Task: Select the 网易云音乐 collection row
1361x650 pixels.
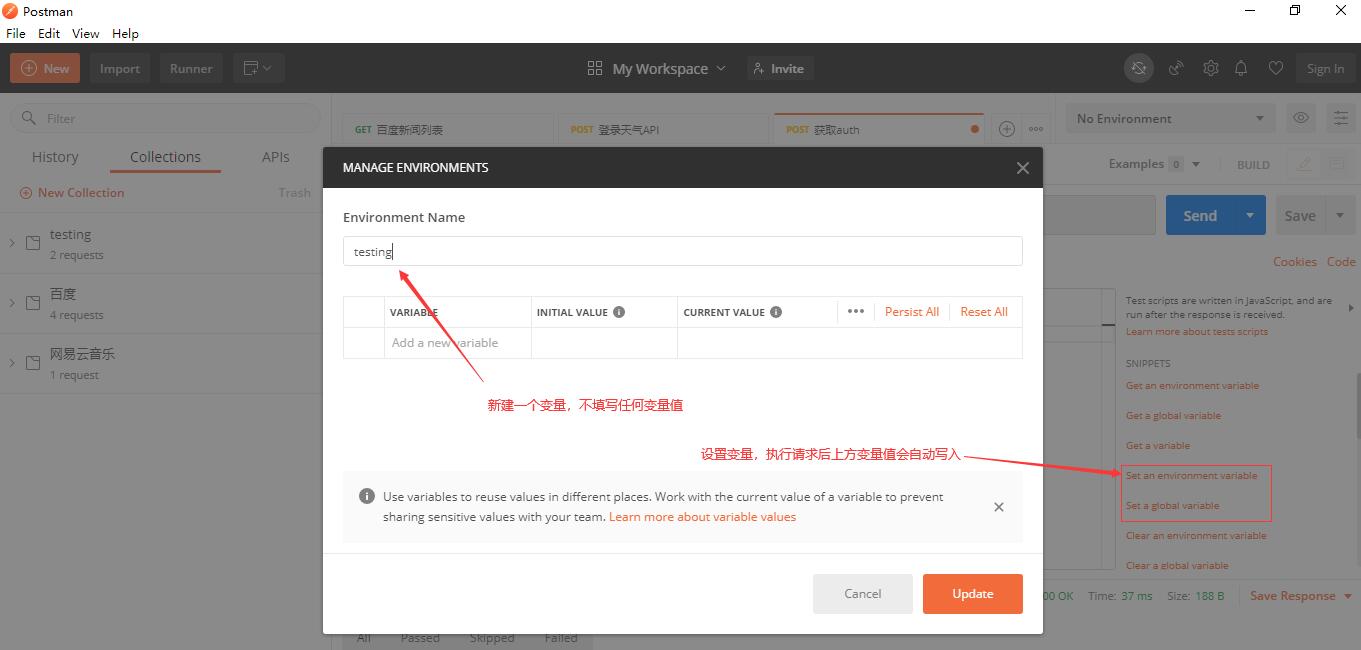Action: [165, 363]
